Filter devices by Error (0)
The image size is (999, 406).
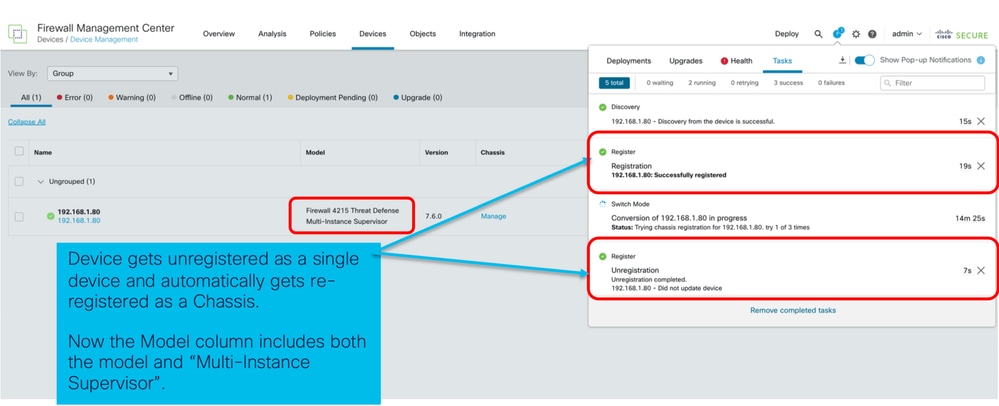pos(75,98)
